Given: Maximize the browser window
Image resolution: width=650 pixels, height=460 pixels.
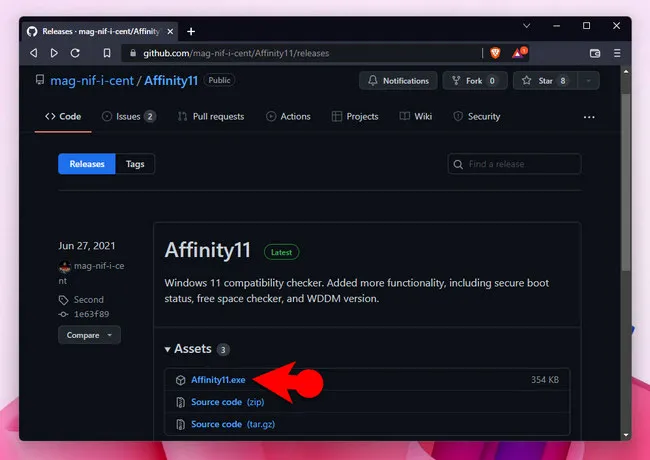Looking at the screenshot, I should [587, 26].
